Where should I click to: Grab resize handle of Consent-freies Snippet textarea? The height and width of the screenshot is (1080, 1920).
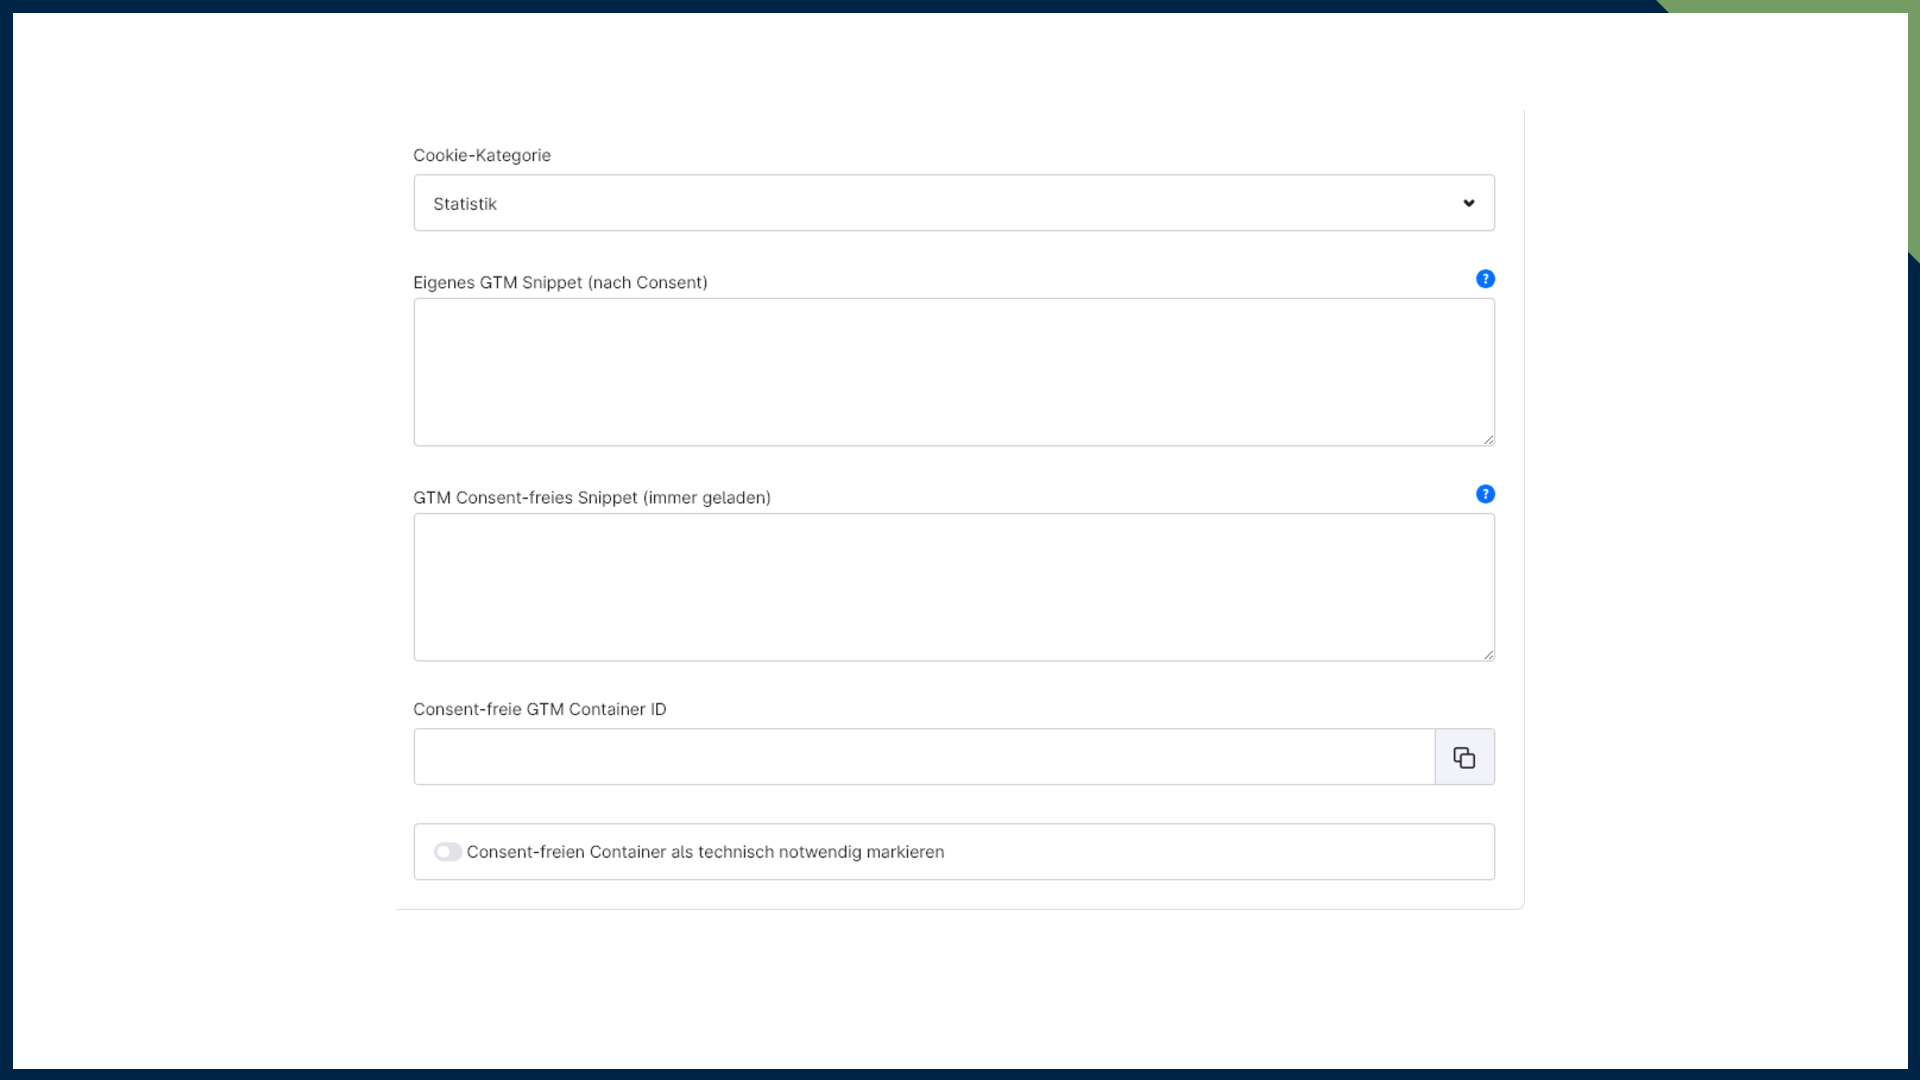(1488, 654)
